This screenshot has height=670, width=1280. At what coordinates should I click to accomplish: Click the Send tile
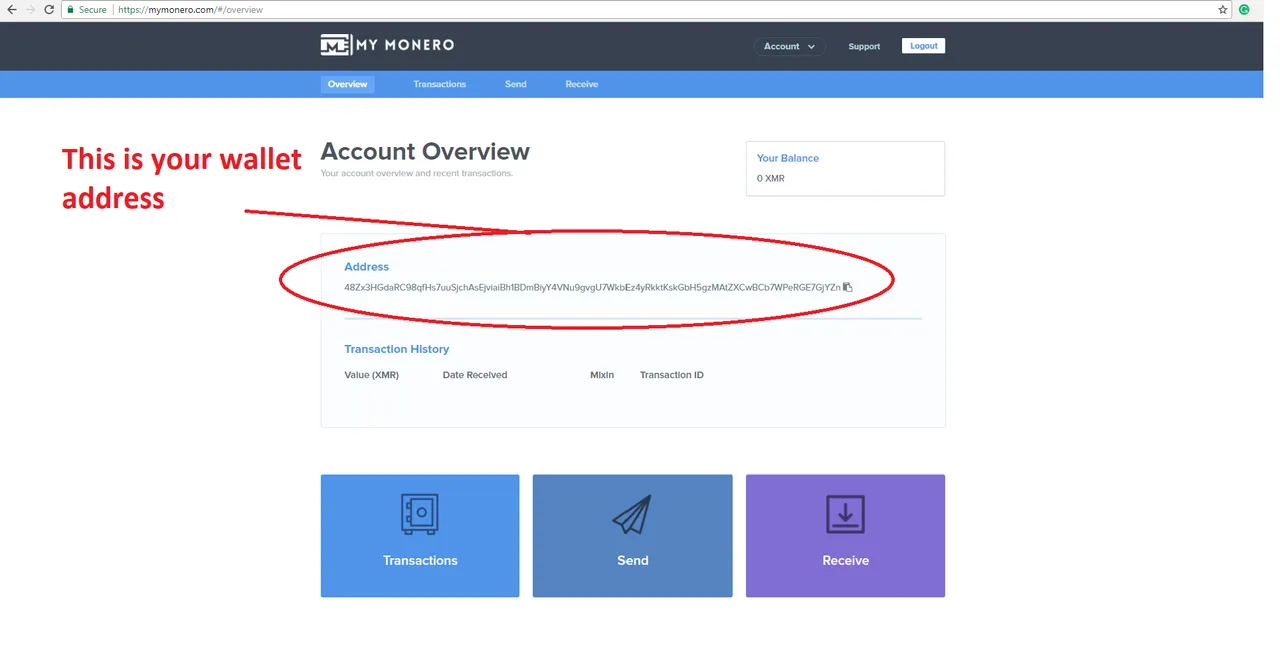[x=632, y=536]
